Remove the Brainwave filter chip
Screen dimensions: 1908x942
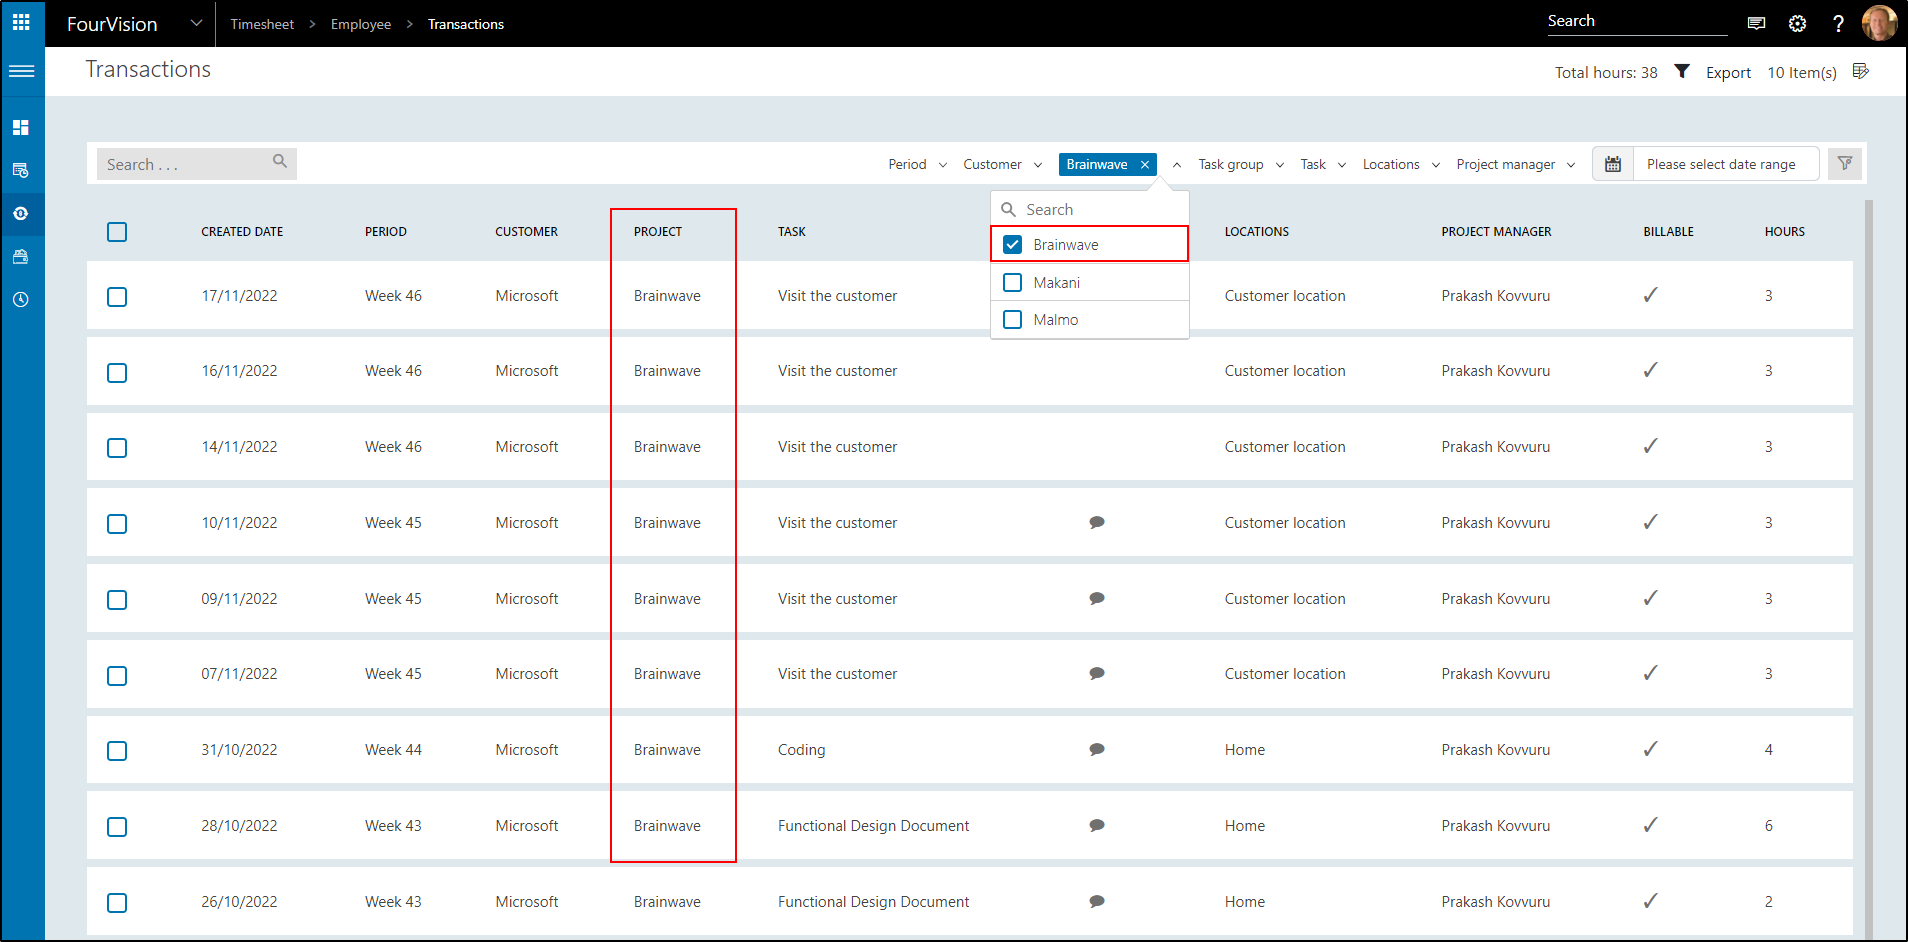[1145, 165]
